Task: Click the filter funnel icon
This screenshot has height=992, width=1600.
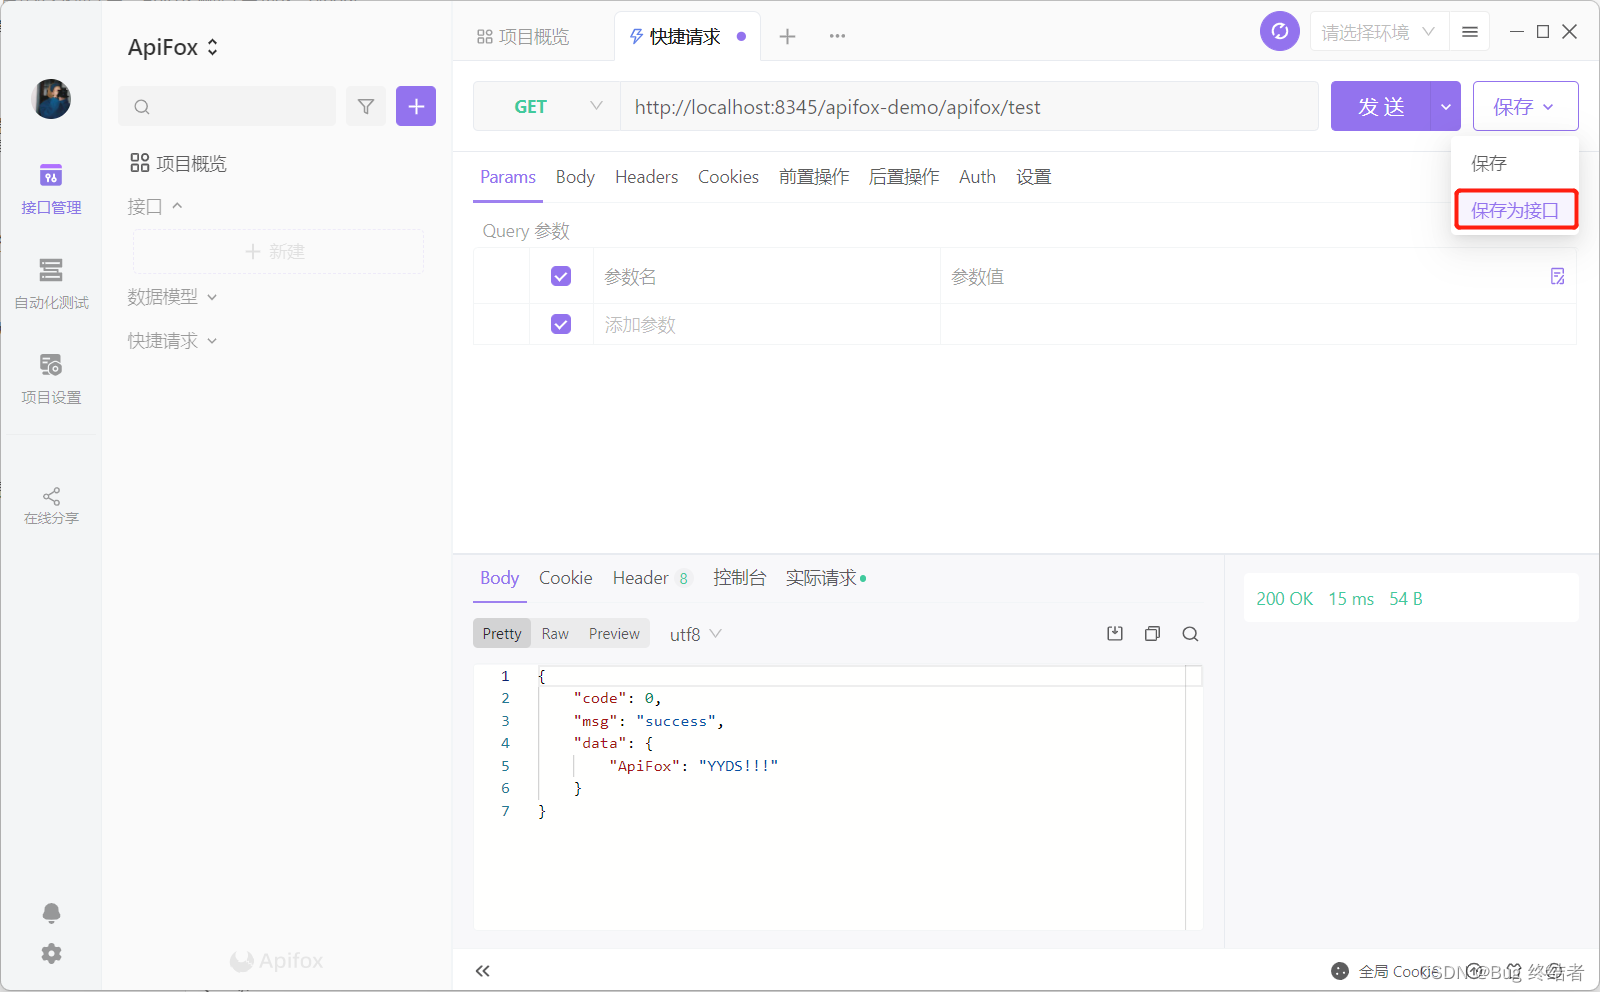Action: [366, 106]
